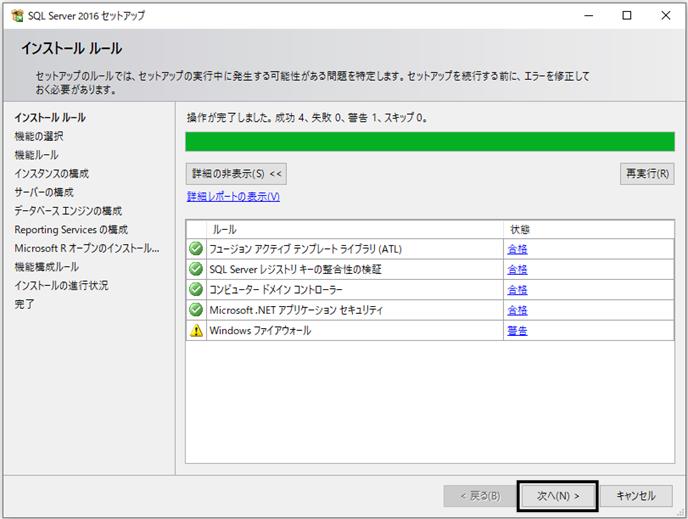
Task: Close the SQL Server 2016 setup window
Action: (666, 16)
